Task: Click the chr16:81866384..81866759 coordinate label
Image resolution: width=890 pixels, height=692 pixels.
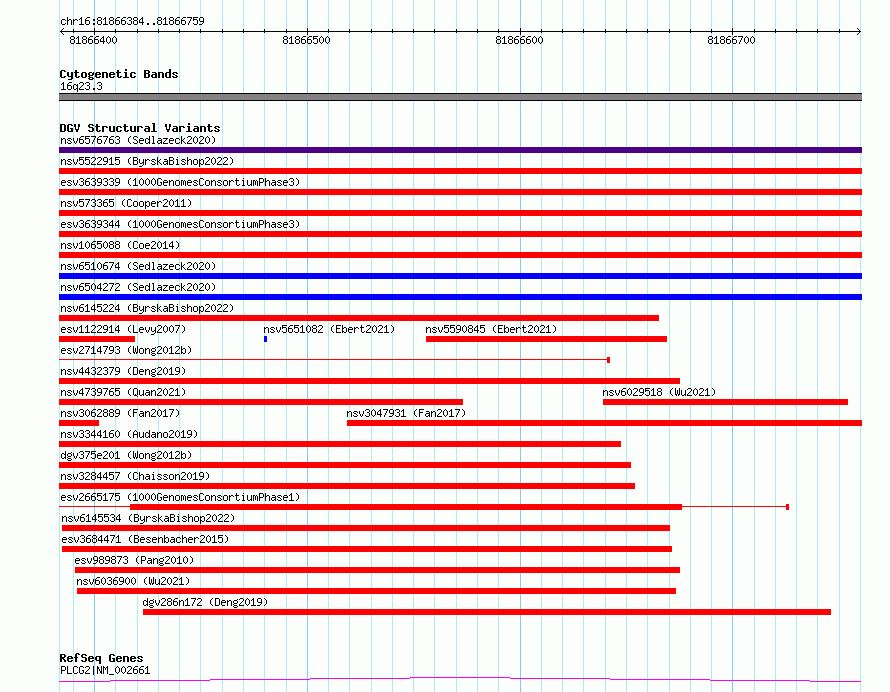Action: (x=132, y=21)
